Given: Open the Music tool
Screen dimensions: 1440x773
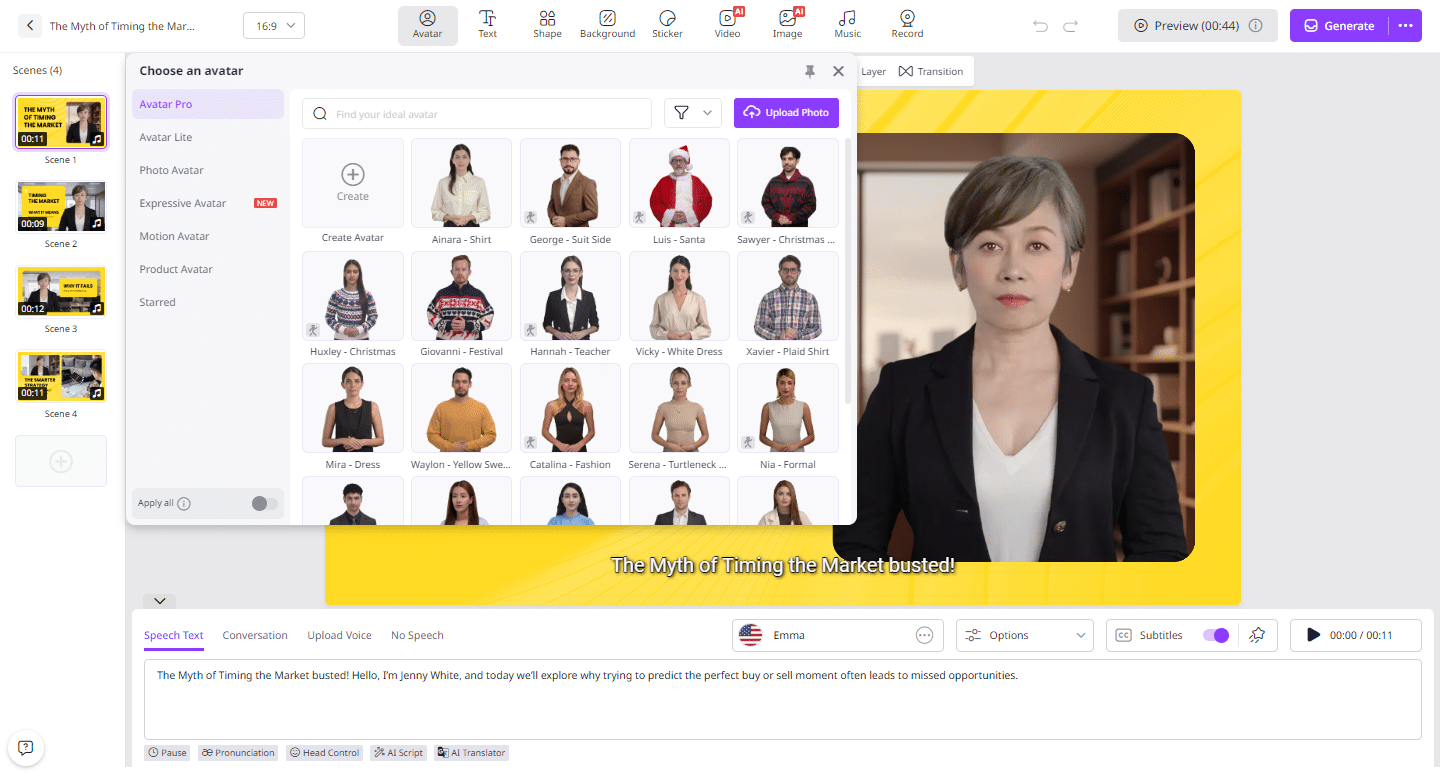Looking at the screenshot, I should point(847,25).
